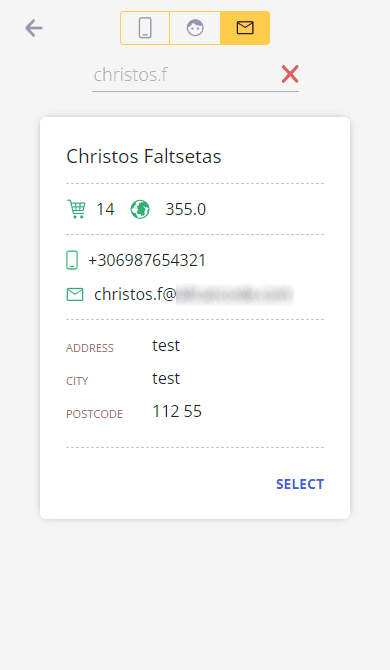Select the email search mode tab
This screenshot has width=390, height=670.
(x=245, y=28)
